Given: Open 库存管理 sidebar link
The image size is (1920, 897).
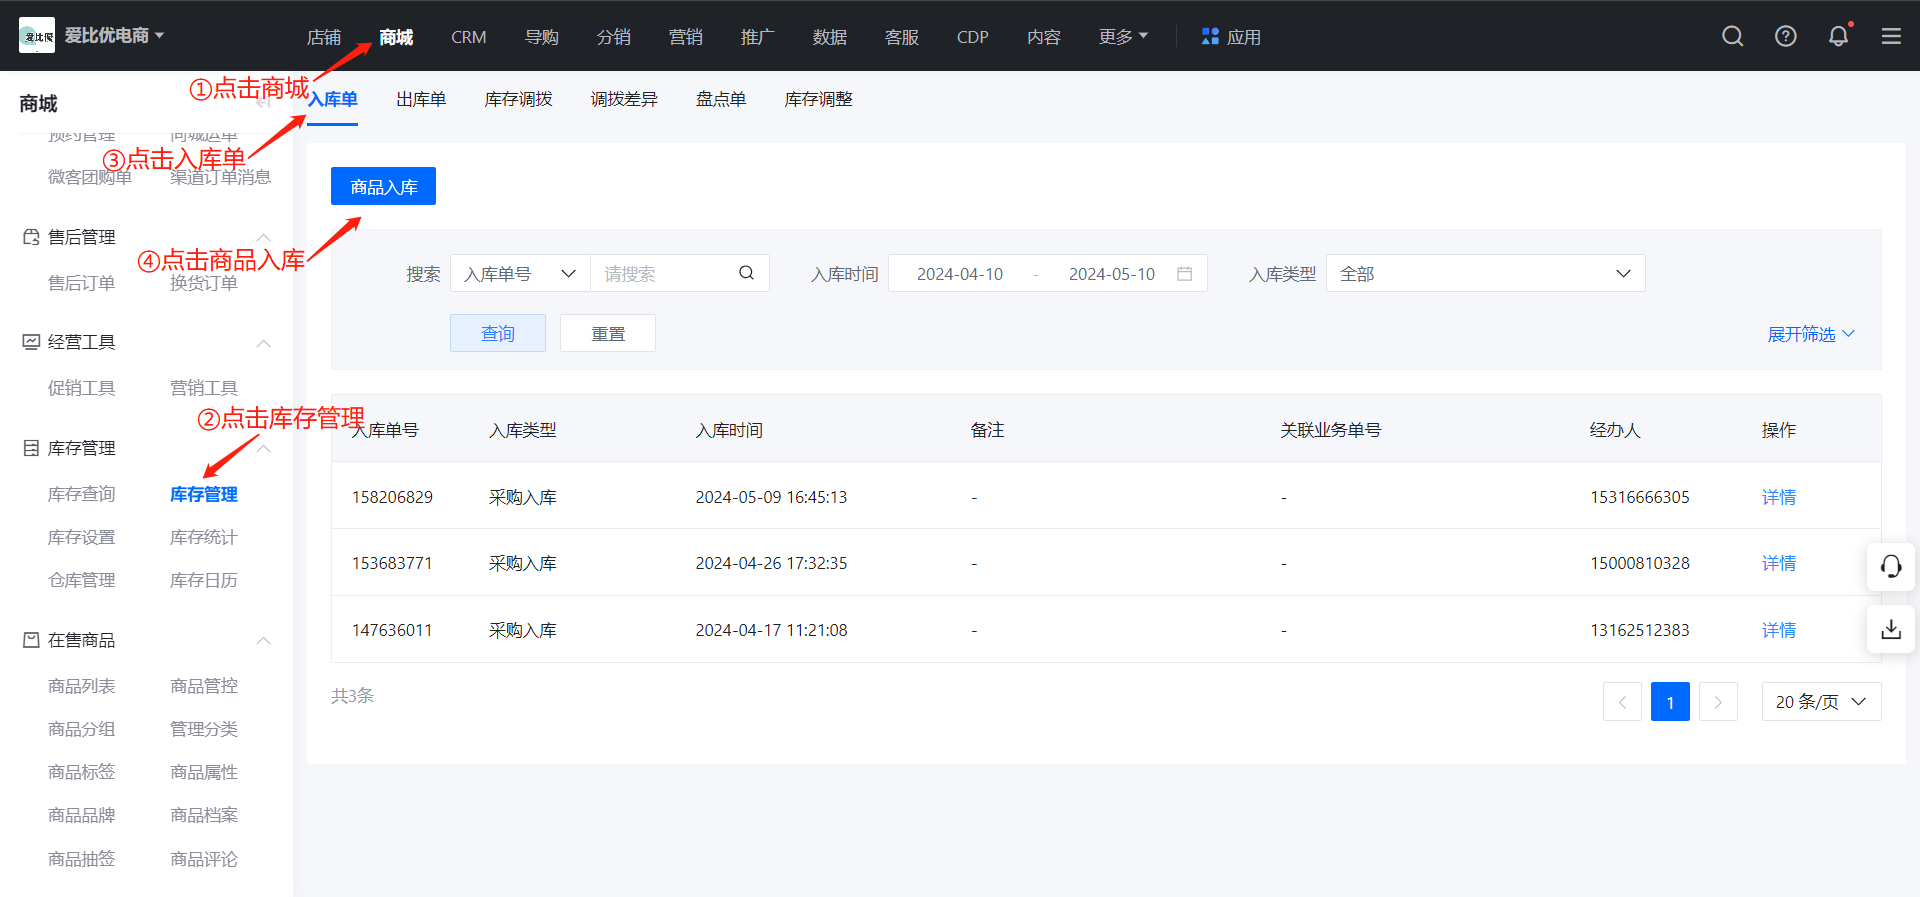Looking at the screenshot, I should click(204, 494).
